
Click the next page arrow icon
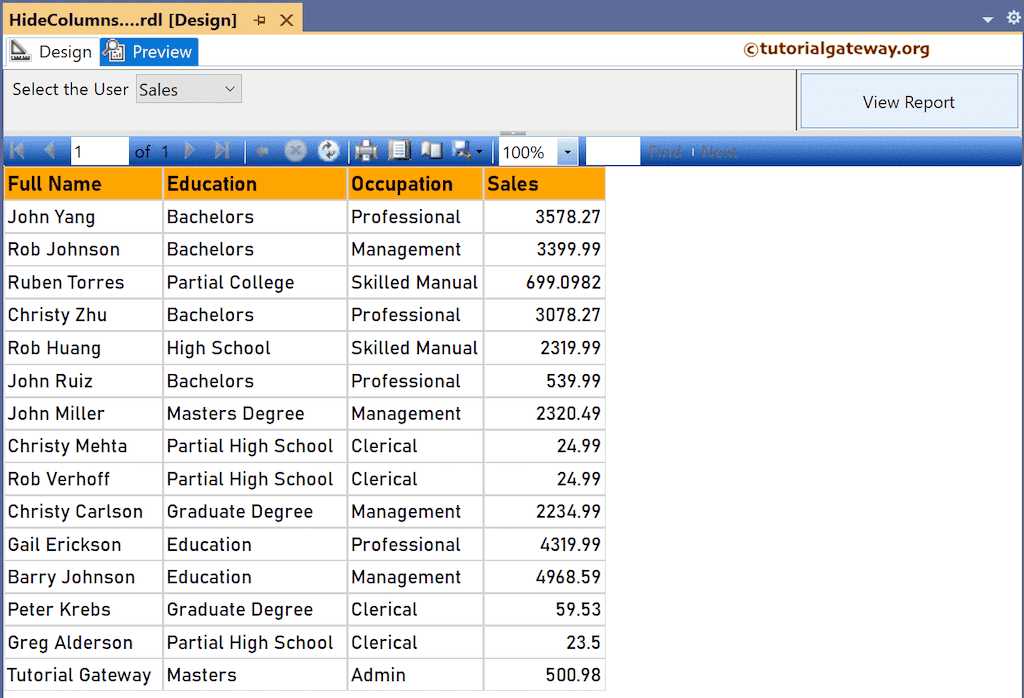(188, 150)
